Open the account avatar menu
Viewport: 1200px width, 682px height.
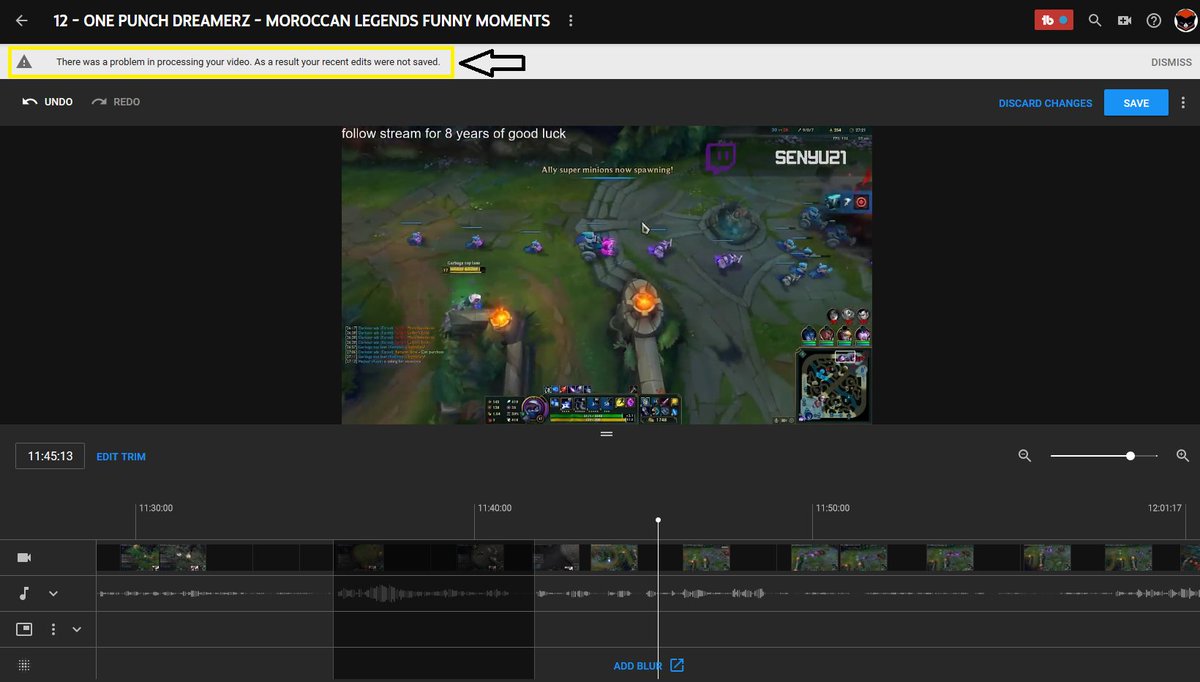tap(1185, 20)
